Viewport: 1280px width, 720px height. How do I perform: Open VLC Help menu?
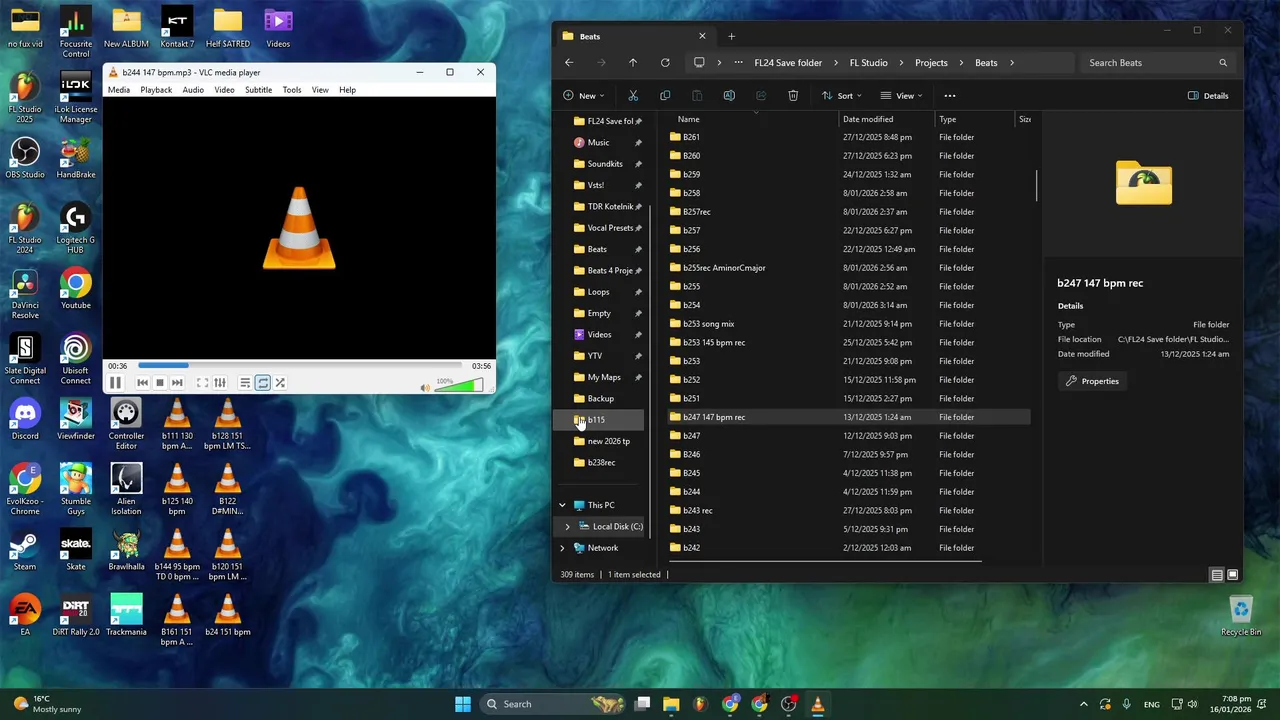click(x=347, y=90)
